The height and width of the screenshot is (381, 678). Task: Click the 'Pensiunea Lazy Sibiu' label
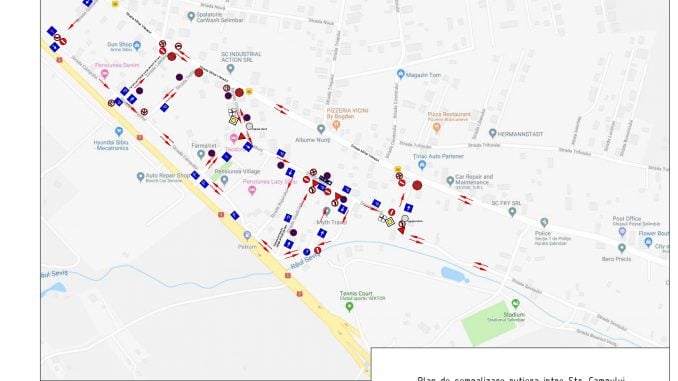pyautogui.click(x=270, y=182)
